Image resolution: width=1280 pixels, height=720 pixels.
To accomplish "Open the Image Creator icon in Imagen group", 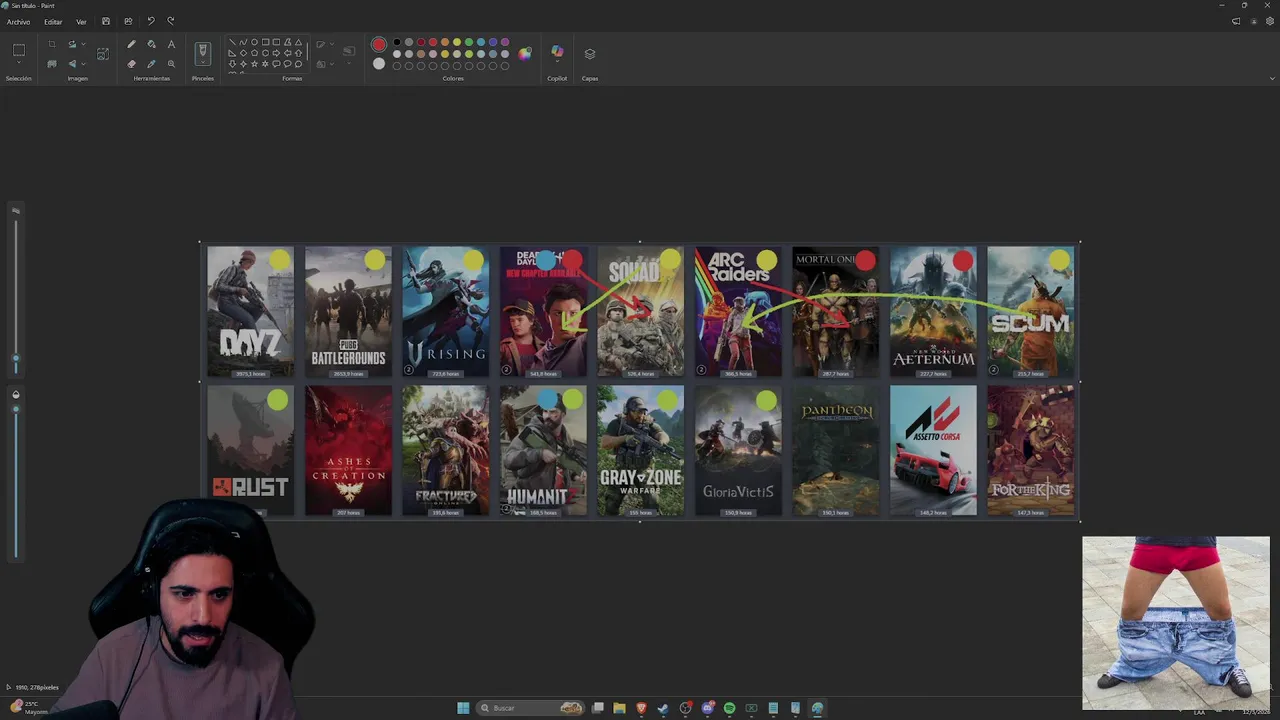I will coord(103,53).
